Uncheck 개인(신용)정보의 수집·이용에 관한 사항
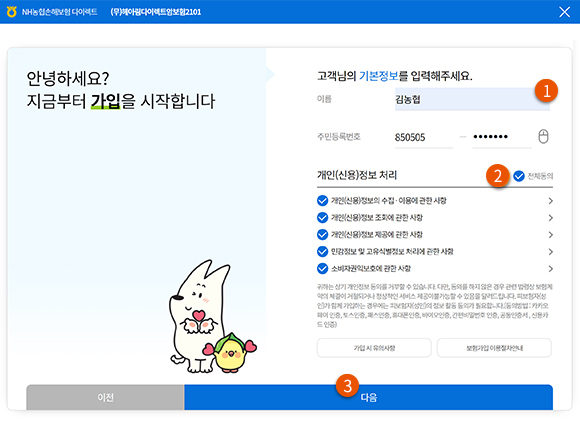Screen dimensions: 580x434 [322, 201]
